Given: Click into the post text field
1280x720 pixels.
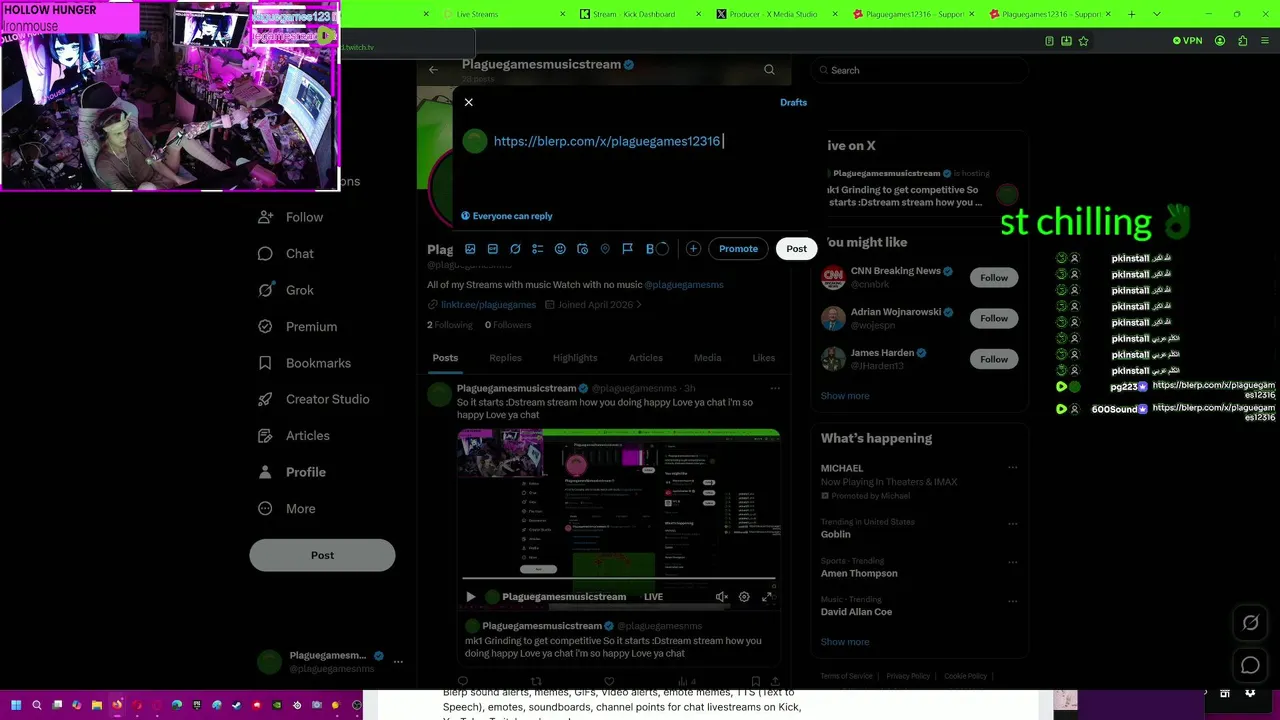Looking at the screenshot, I should [650, 141].
